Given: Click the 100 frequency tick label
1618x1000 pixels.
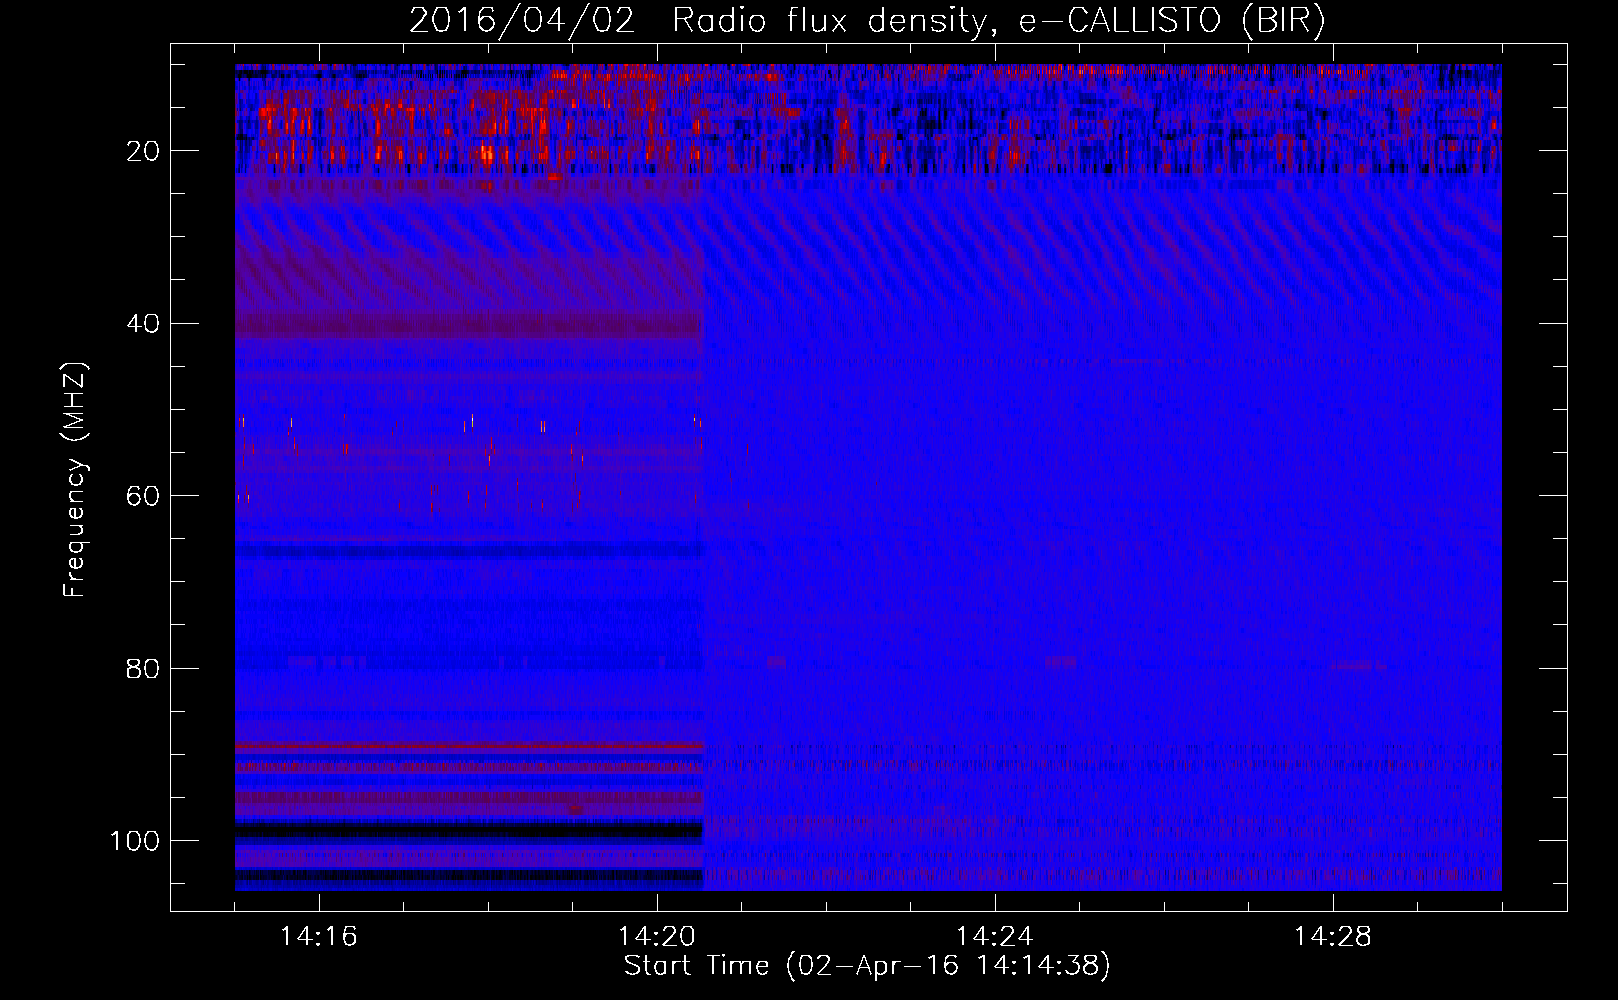Looking at the screenshot, I should click(x=135, y=841).
